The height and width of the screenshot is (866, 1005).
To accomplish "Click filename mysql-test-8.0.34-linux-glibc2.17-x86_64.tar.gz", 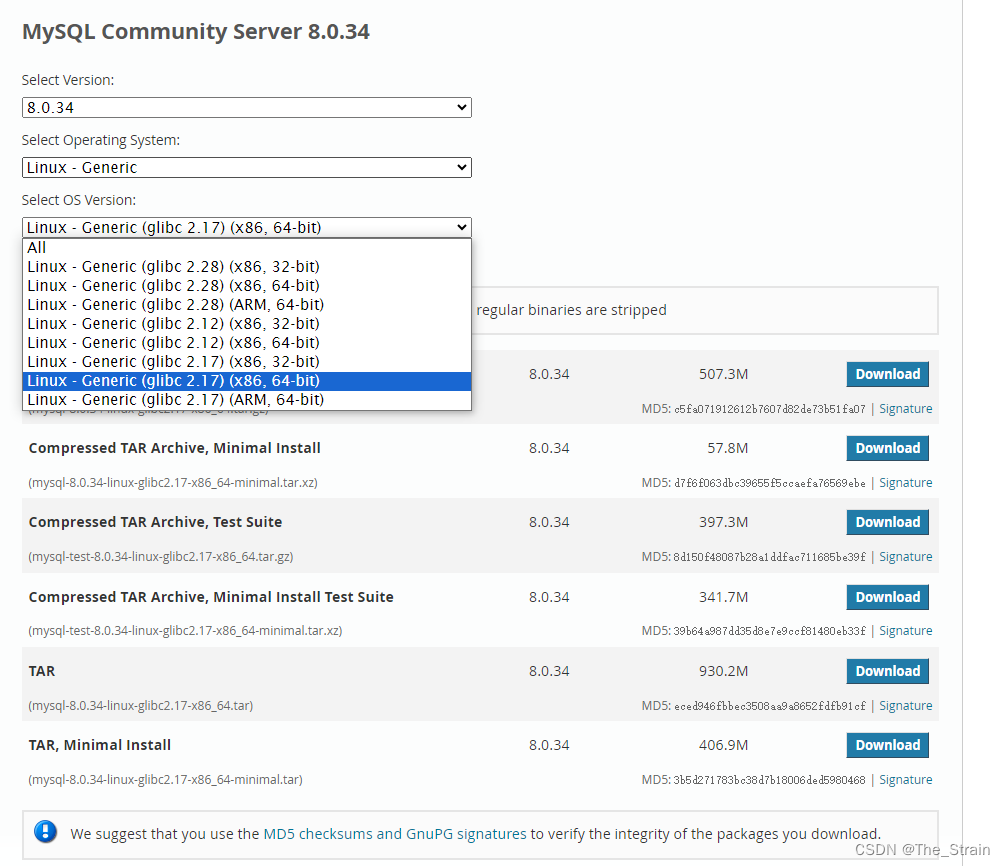I will point(161,557).
